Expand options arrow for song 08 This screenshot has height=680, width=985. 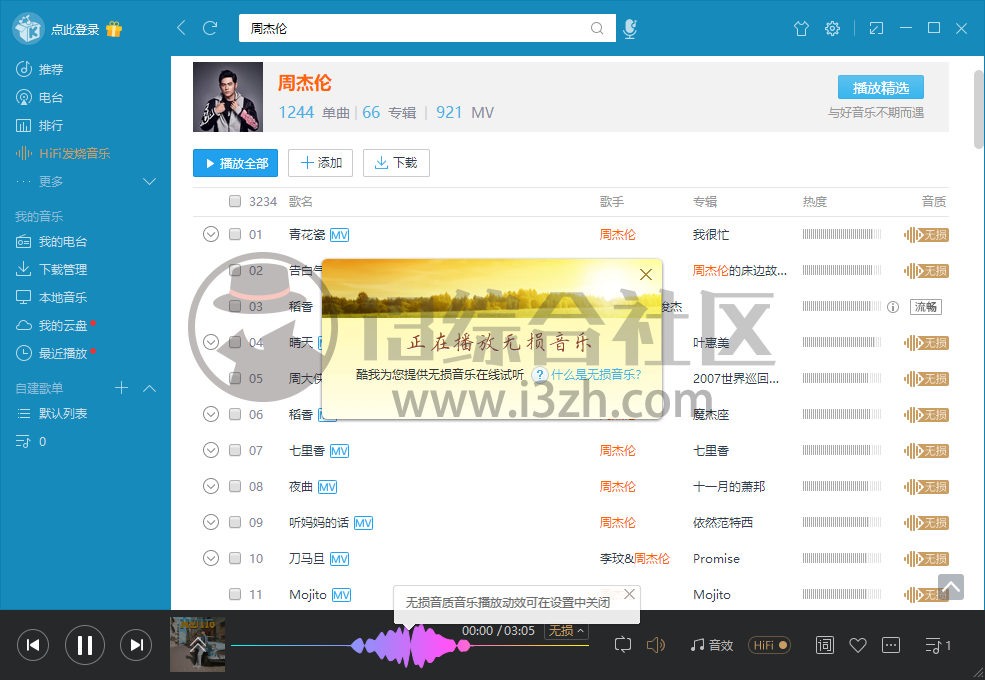pyautogui.click(x=211, y=486)
